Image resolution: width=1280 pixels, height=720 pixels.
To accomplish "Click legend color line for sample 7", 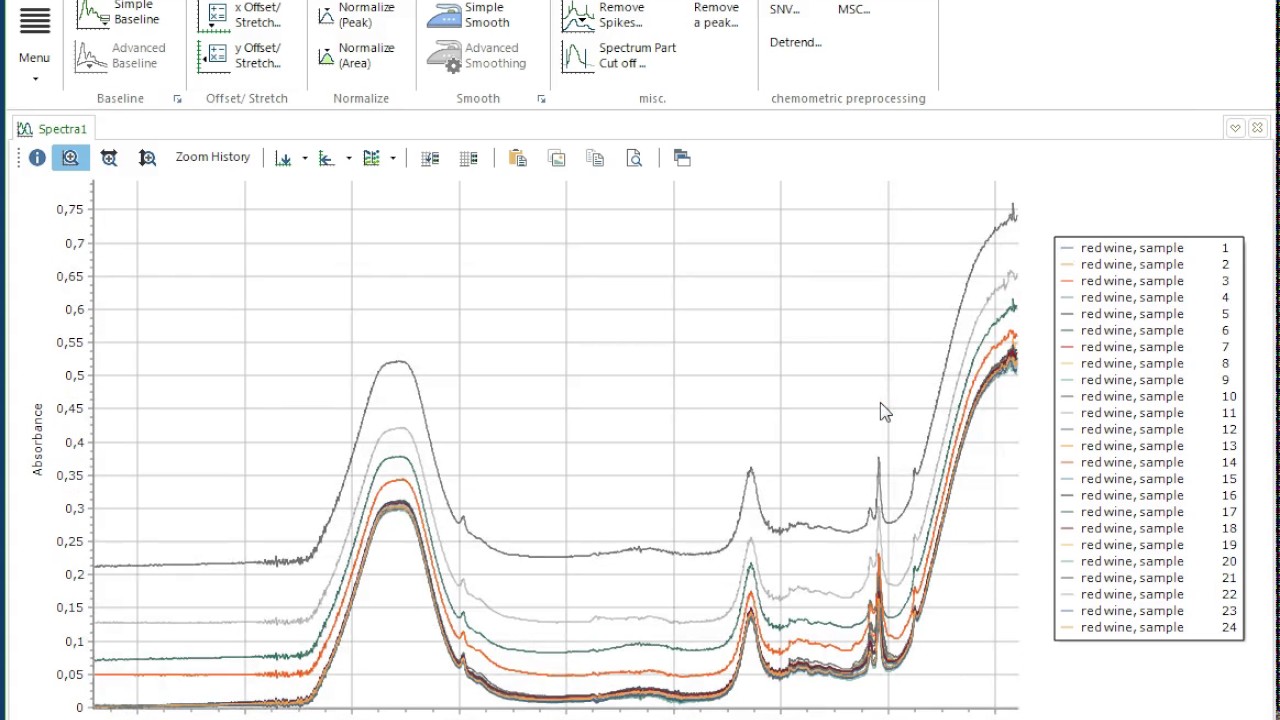I will pyautogui.click(x=1068, y=347).
